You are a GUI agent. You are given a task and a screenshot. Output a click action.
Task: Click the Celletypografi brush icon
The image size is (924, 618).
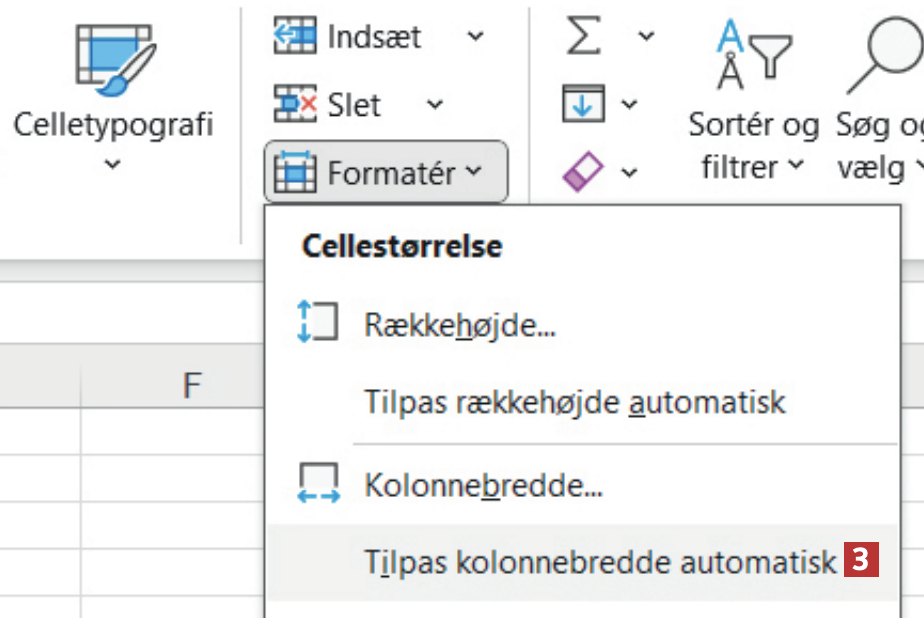113,60
